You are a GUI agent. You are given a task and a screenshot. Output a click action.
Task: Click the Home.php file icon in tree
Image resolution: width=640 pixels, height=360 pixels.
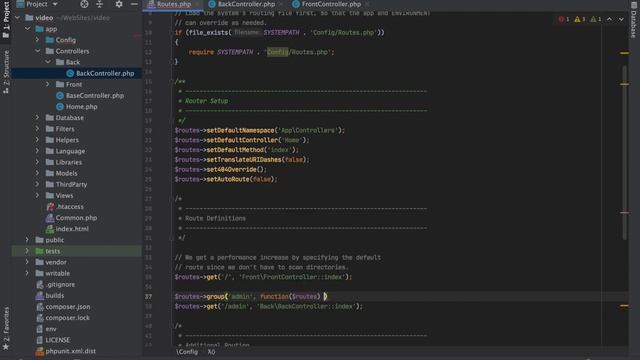click(60, 107)
